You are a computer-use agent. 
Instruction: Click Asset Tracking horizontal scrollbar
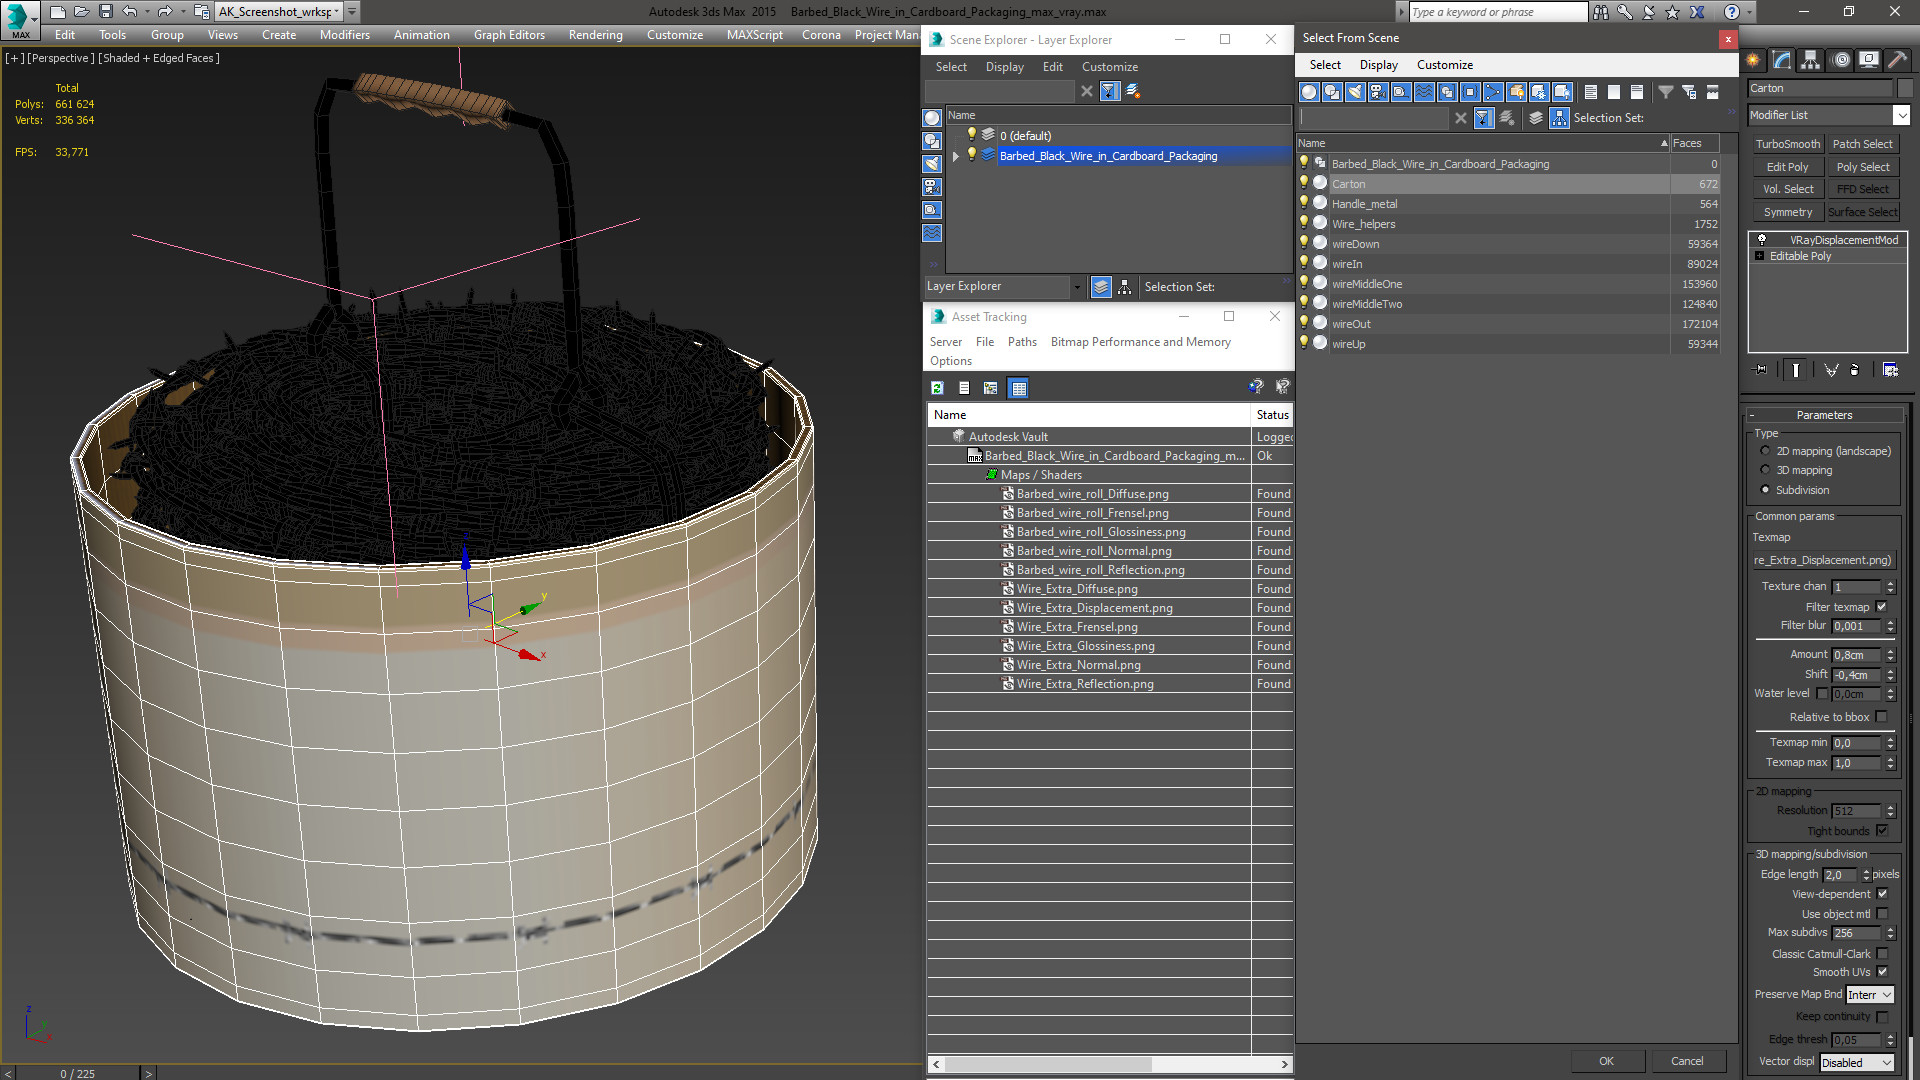1110,1064
